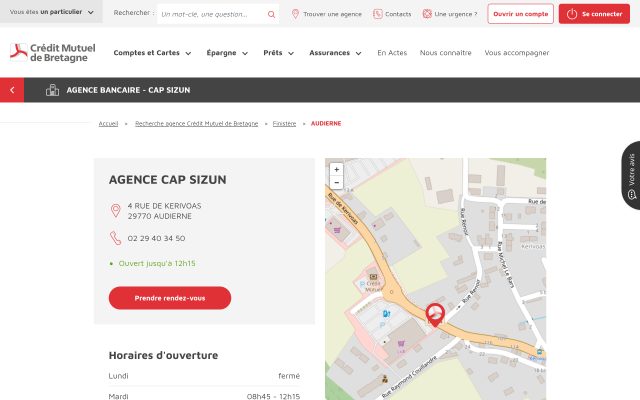Expand the Prêts menu
This screenshot has height=400, width=640.
[278, 53]
